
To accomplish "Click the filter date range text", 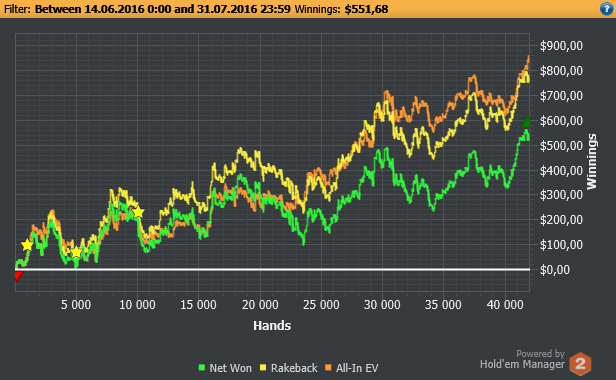I will pos(163,9).
